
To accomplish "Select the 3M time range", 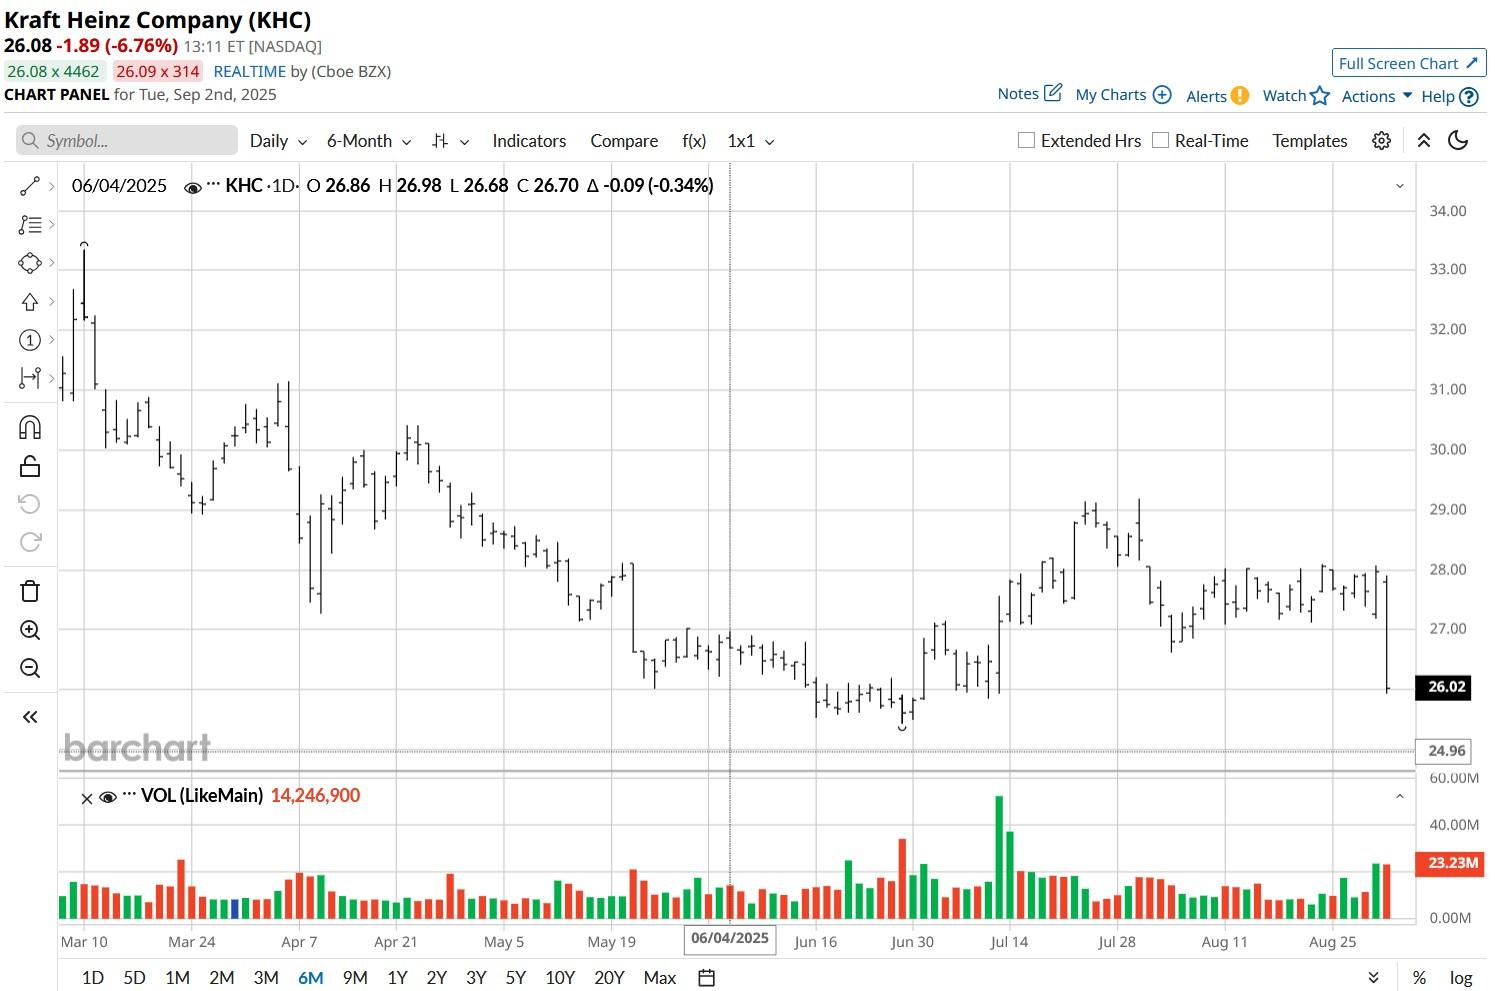I will click(266, 977).
